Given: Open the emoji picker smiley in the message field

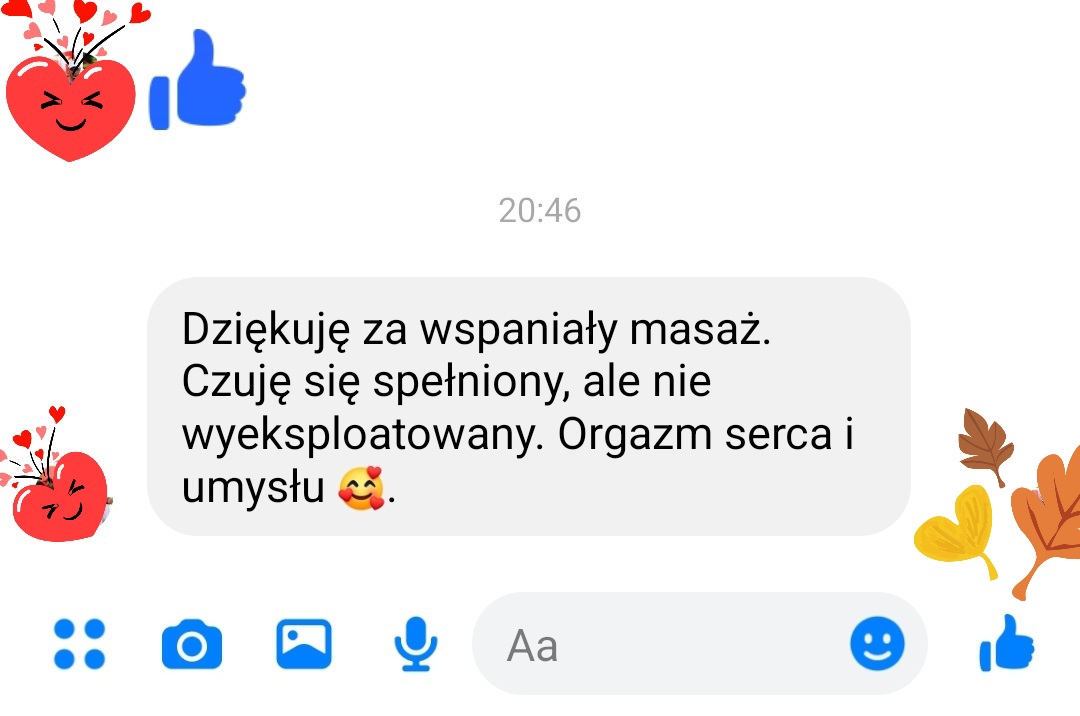Looking at the screenshot, I should tap(877, 644).
